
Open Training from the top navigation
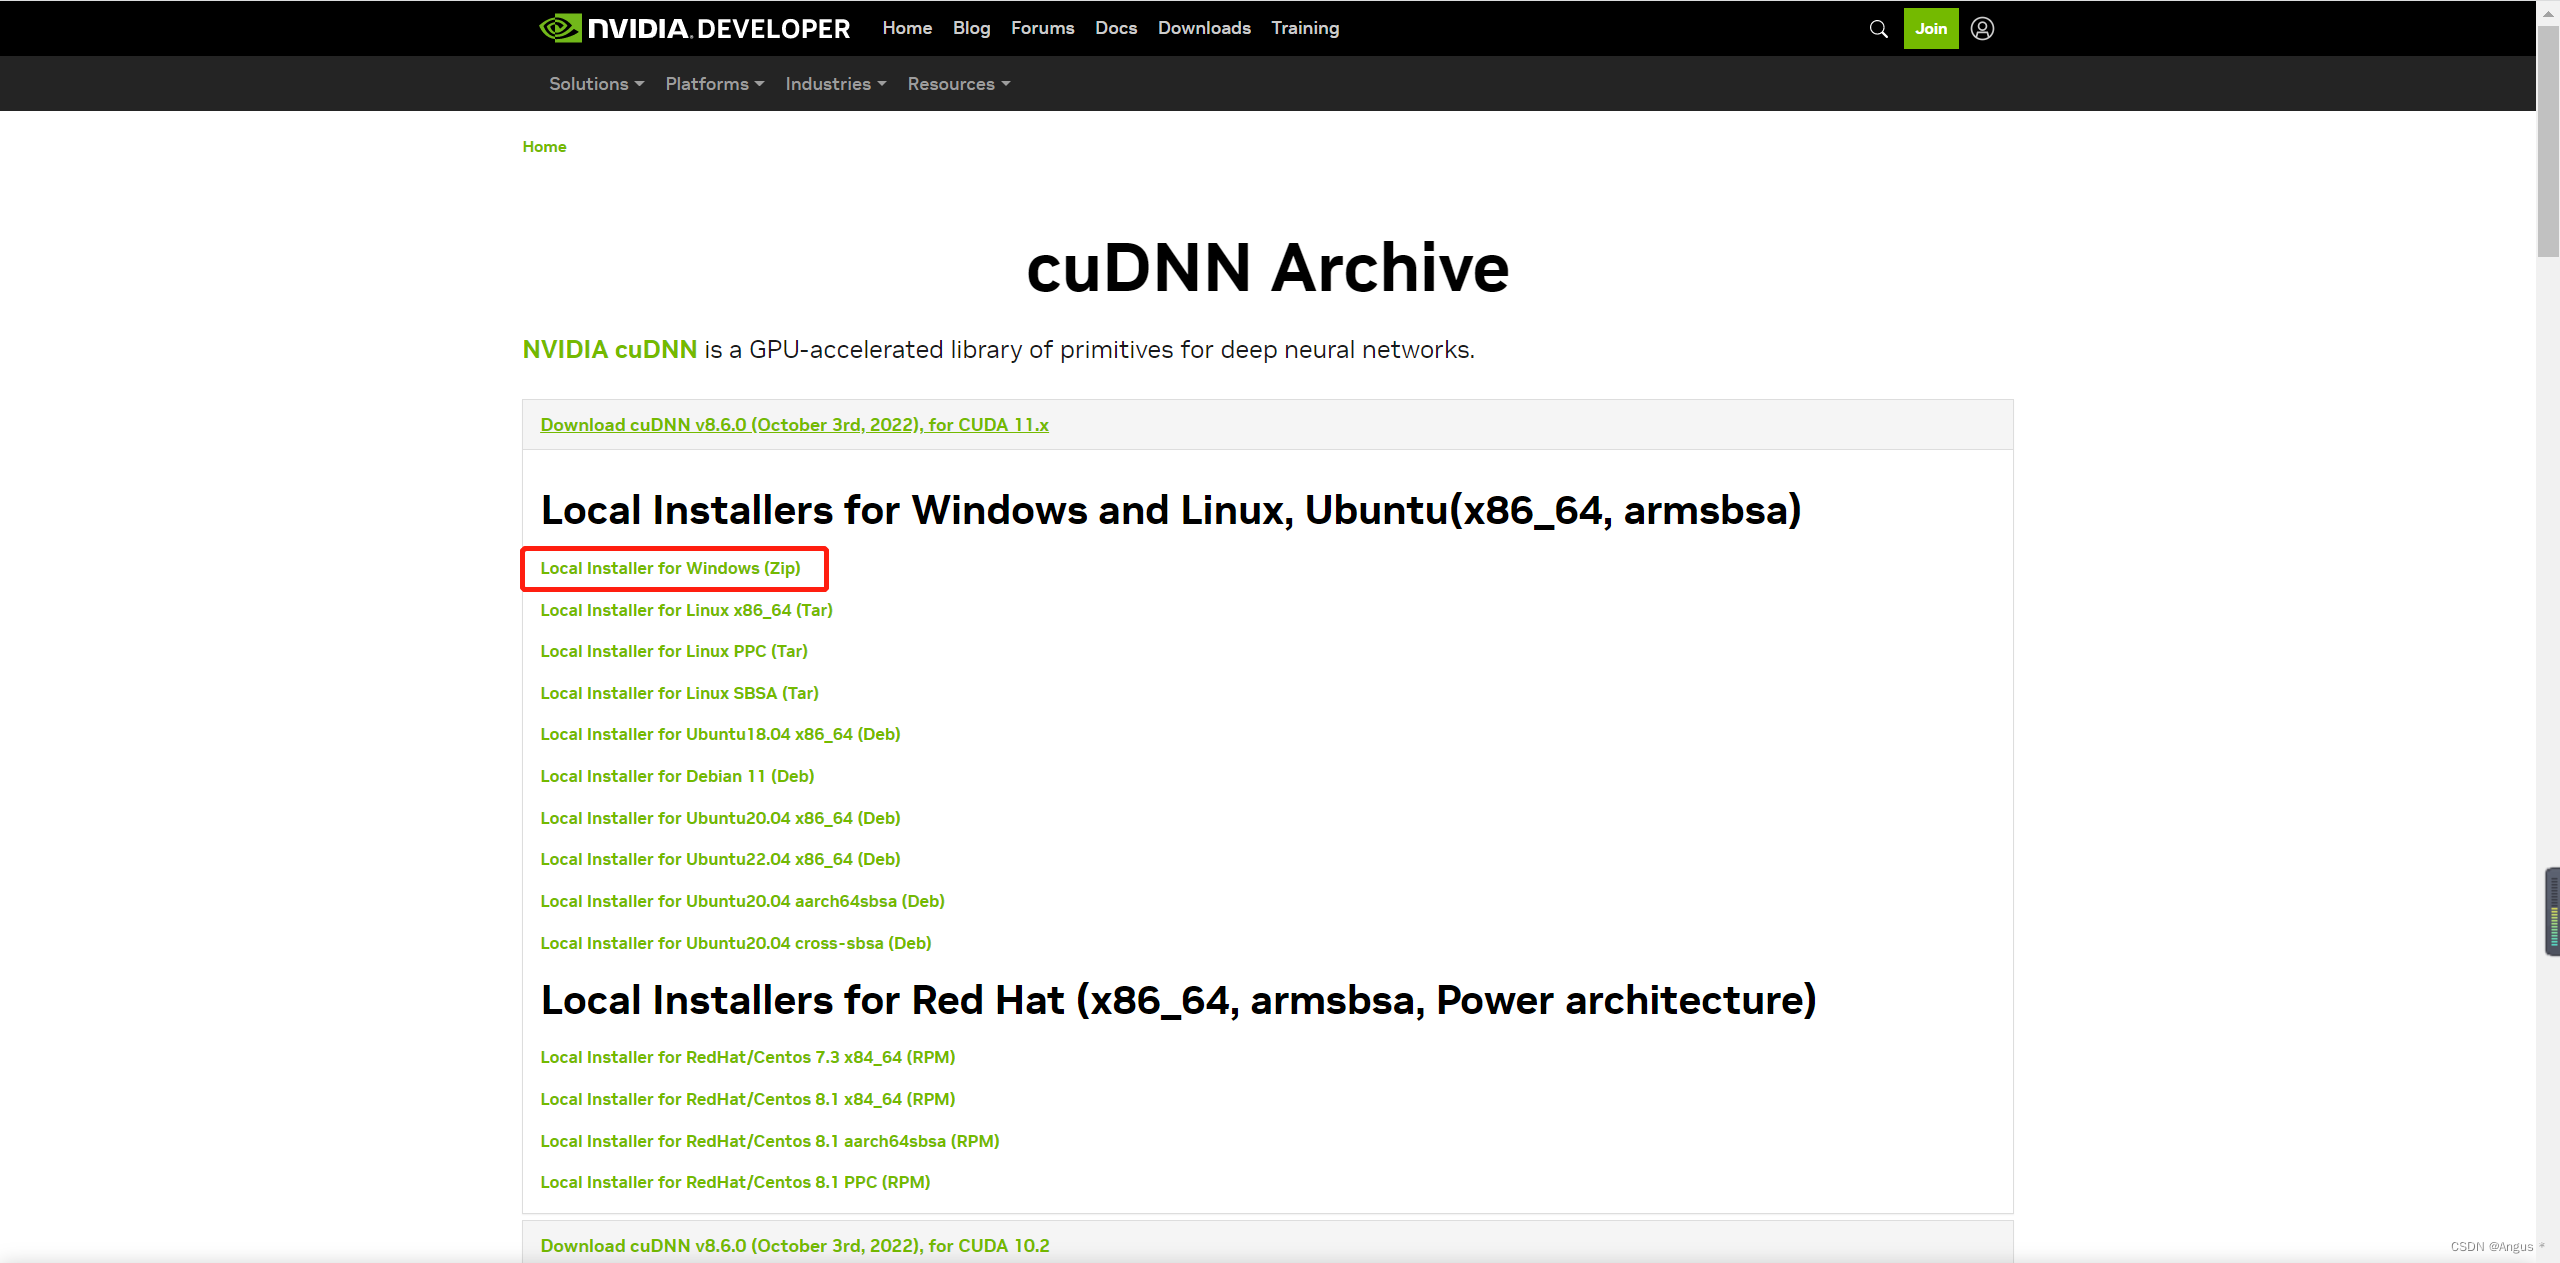pyautogui.click(x=1305, y=28)
